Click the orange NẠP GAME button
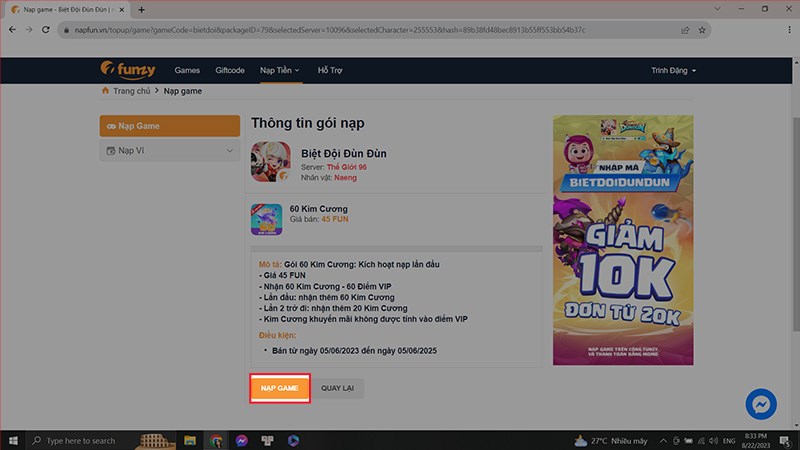The width and height of the screenshot is (800, 450). pos(280,388)
